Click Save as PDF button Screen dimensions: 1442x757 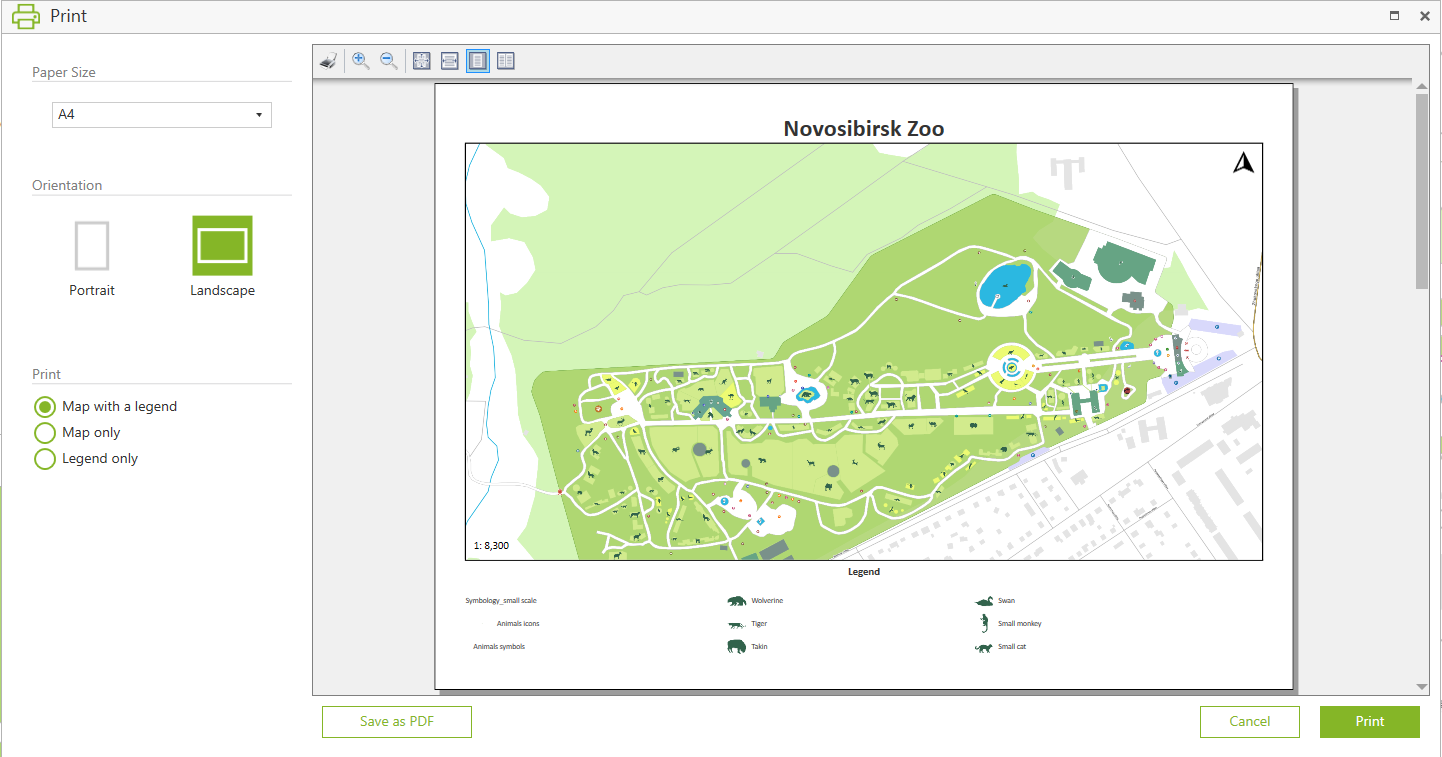(x=397, y=722)
